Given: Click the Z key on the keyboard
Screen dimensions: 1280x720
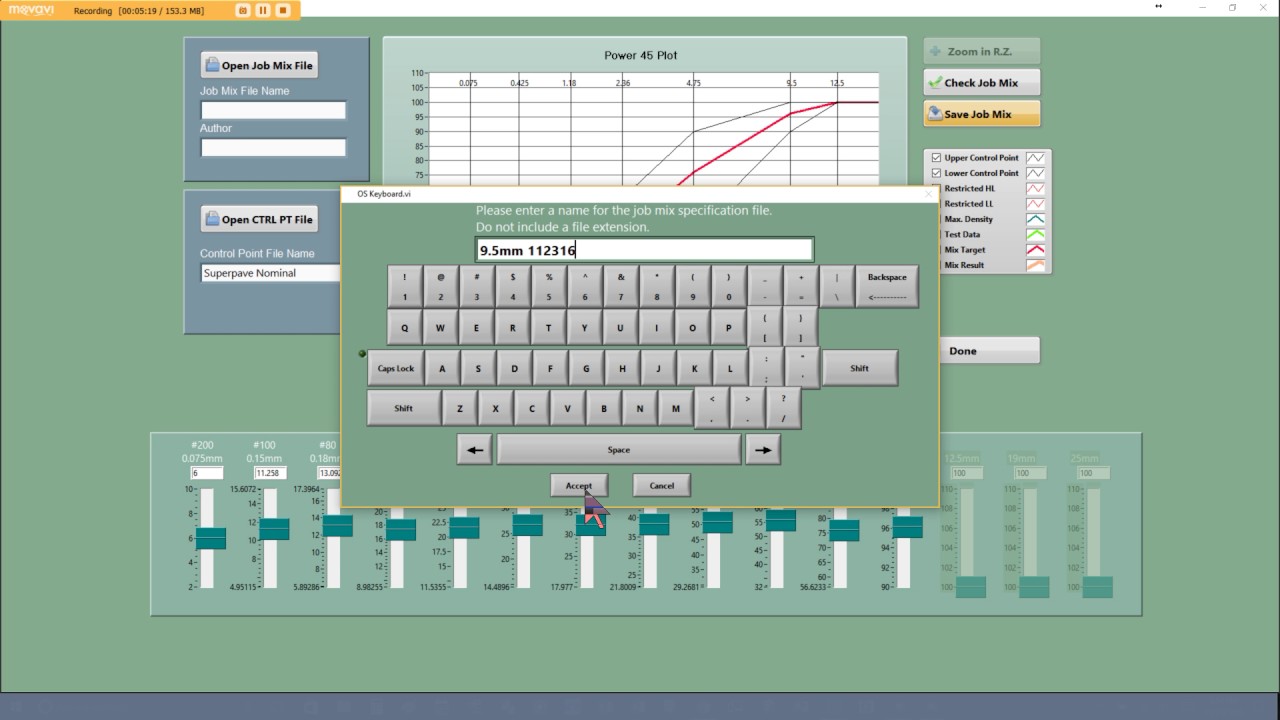Looking at the screenshot, I should coord(459,408).
